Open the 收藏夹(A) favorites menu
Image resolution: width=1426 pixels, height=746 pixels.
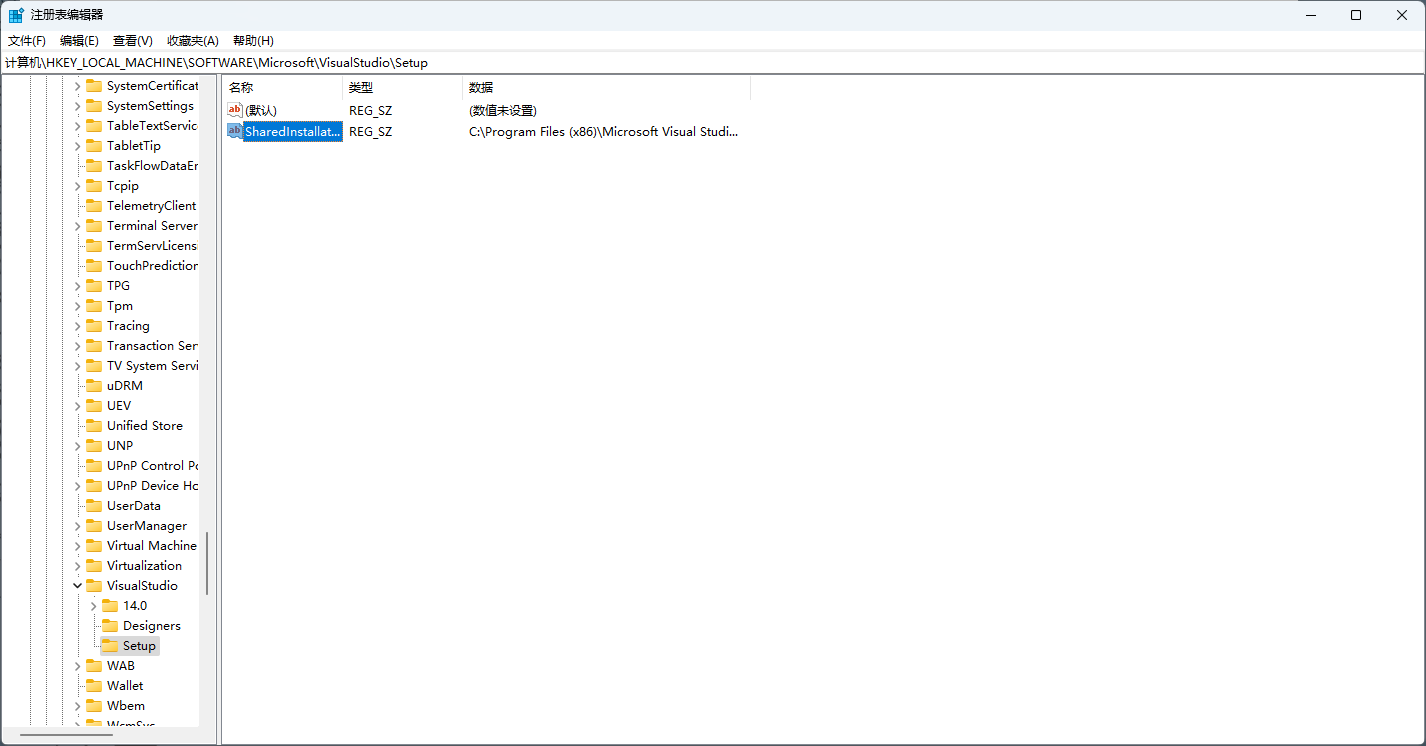(192, 41)
